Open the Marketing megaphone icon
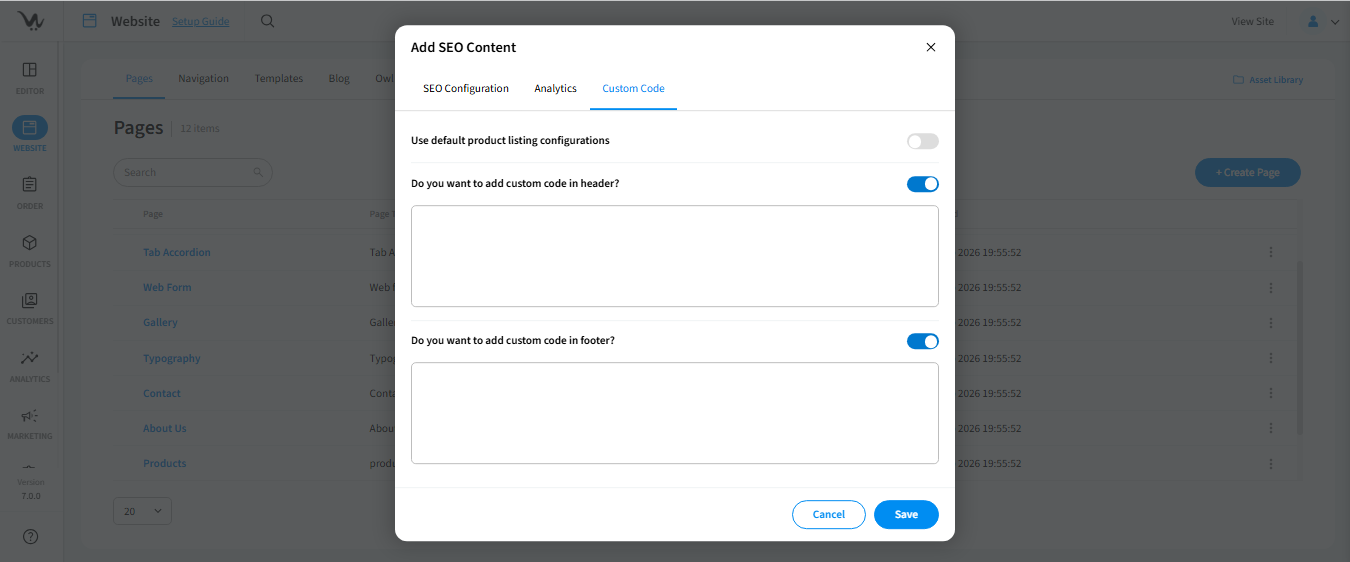This screenshot has height=562, width=1350. point(30,416)
